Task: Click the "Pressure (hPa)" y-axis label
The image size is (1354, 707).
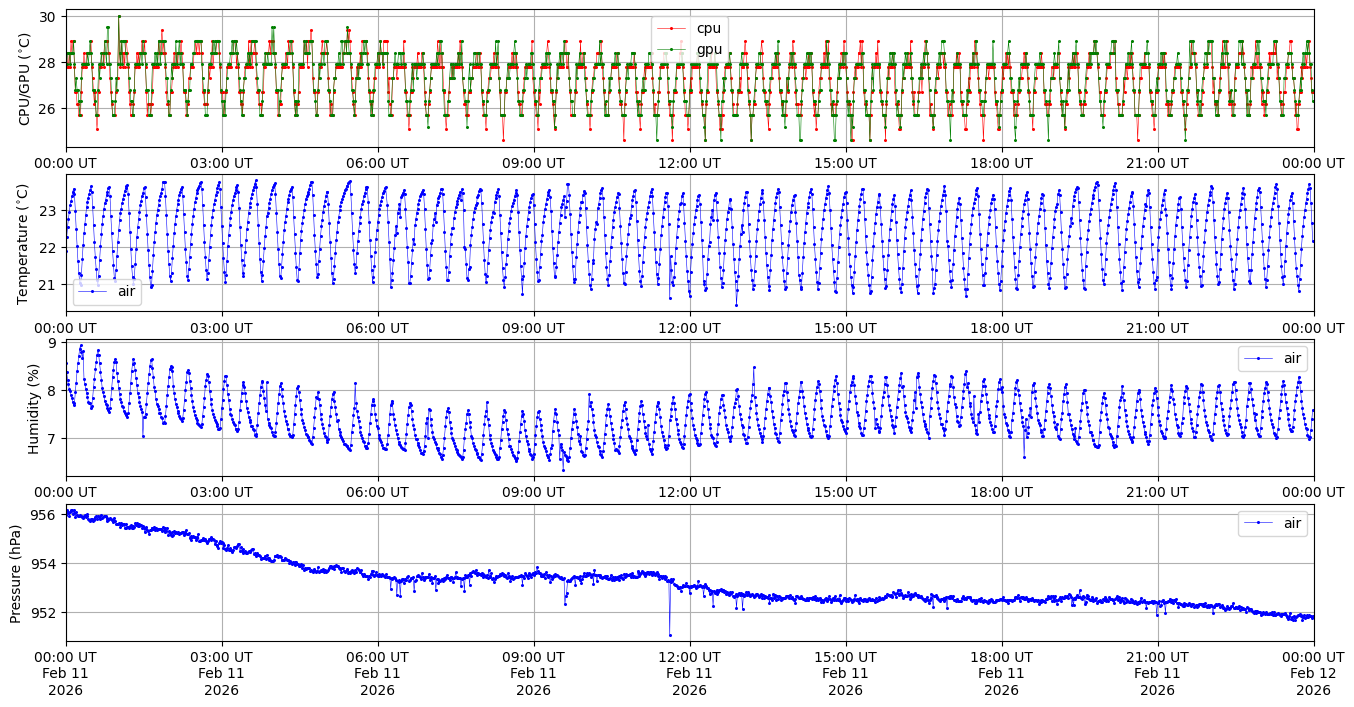Action: (16, 573)
